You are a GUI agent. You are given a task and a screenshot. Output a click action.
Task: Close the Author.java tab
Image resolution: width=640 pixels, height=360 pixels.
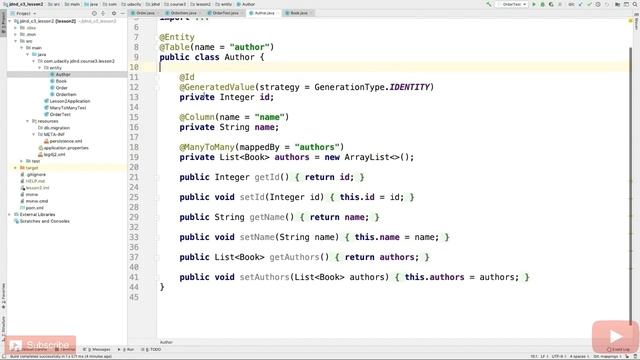pyautogui.click(x=278, y=13)
